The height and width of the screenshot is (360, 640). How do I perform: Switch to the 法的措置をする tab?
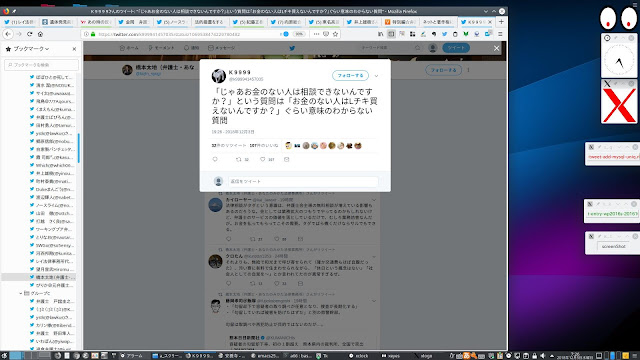pyautogui.click(x=209, y=22)
